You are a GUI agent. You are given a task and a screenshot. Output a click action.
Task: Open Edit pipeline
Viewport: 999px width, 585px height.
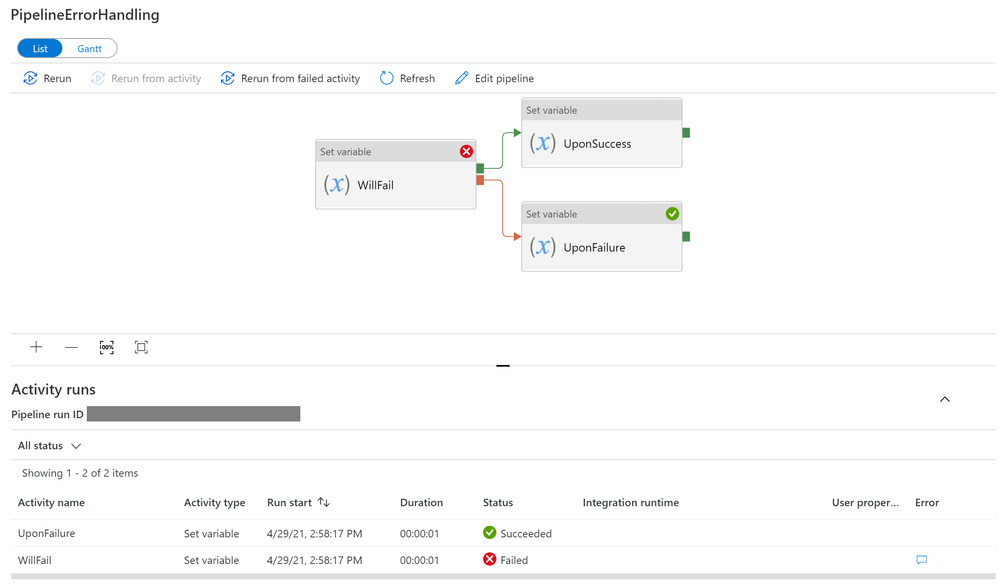coord(494,78)
